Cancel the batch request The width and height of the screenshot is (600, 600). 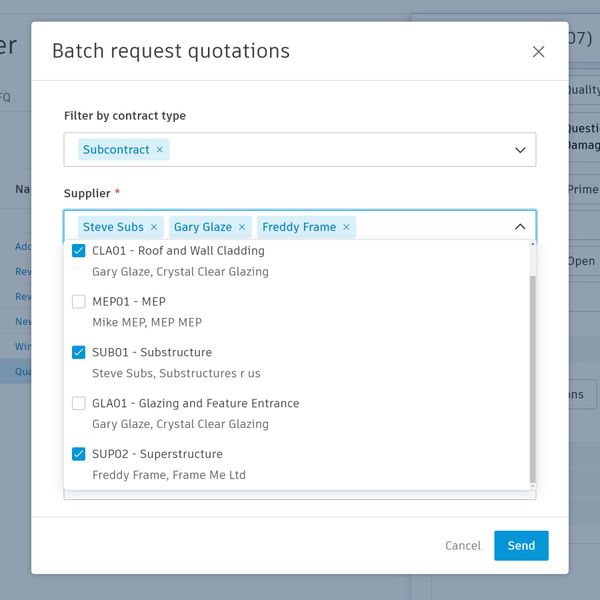[462, 546]
